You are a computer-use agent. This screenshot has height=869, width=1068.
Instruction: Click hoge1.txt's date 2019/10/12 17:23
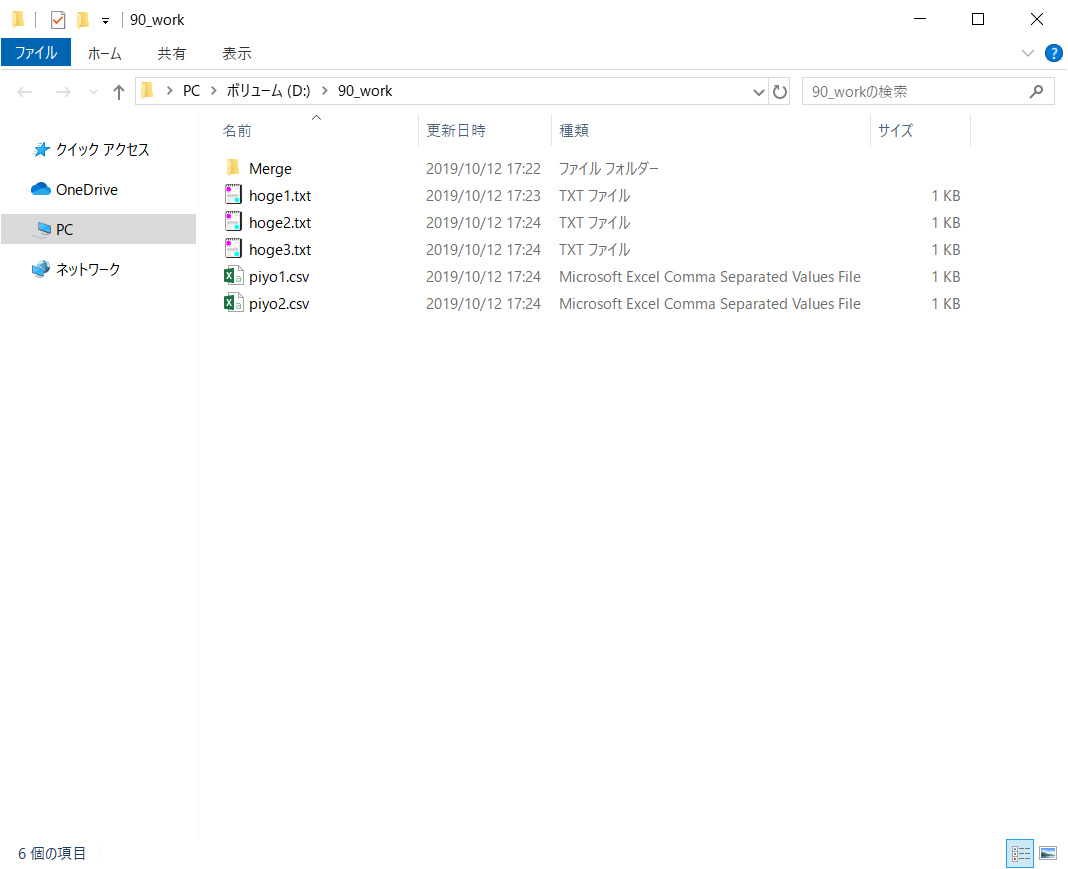(x=483, y=196)
